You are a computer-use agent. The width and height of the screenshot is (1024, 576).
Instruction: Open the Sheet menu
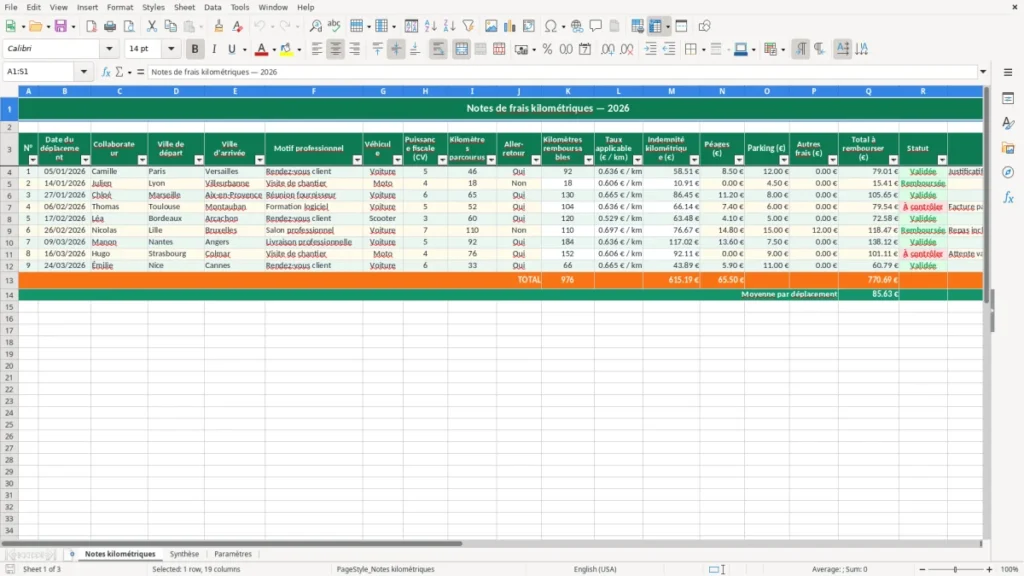coord(184,7)
